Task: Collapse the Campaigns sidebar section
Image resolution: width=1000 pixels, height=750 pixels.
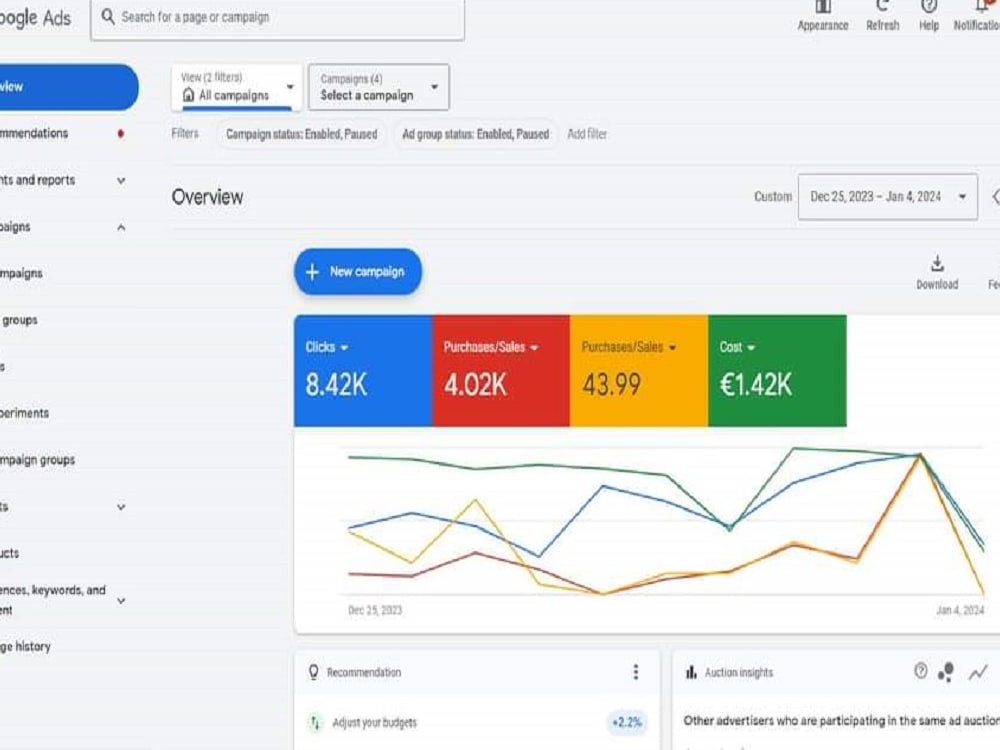Action: tap(121, 227)
